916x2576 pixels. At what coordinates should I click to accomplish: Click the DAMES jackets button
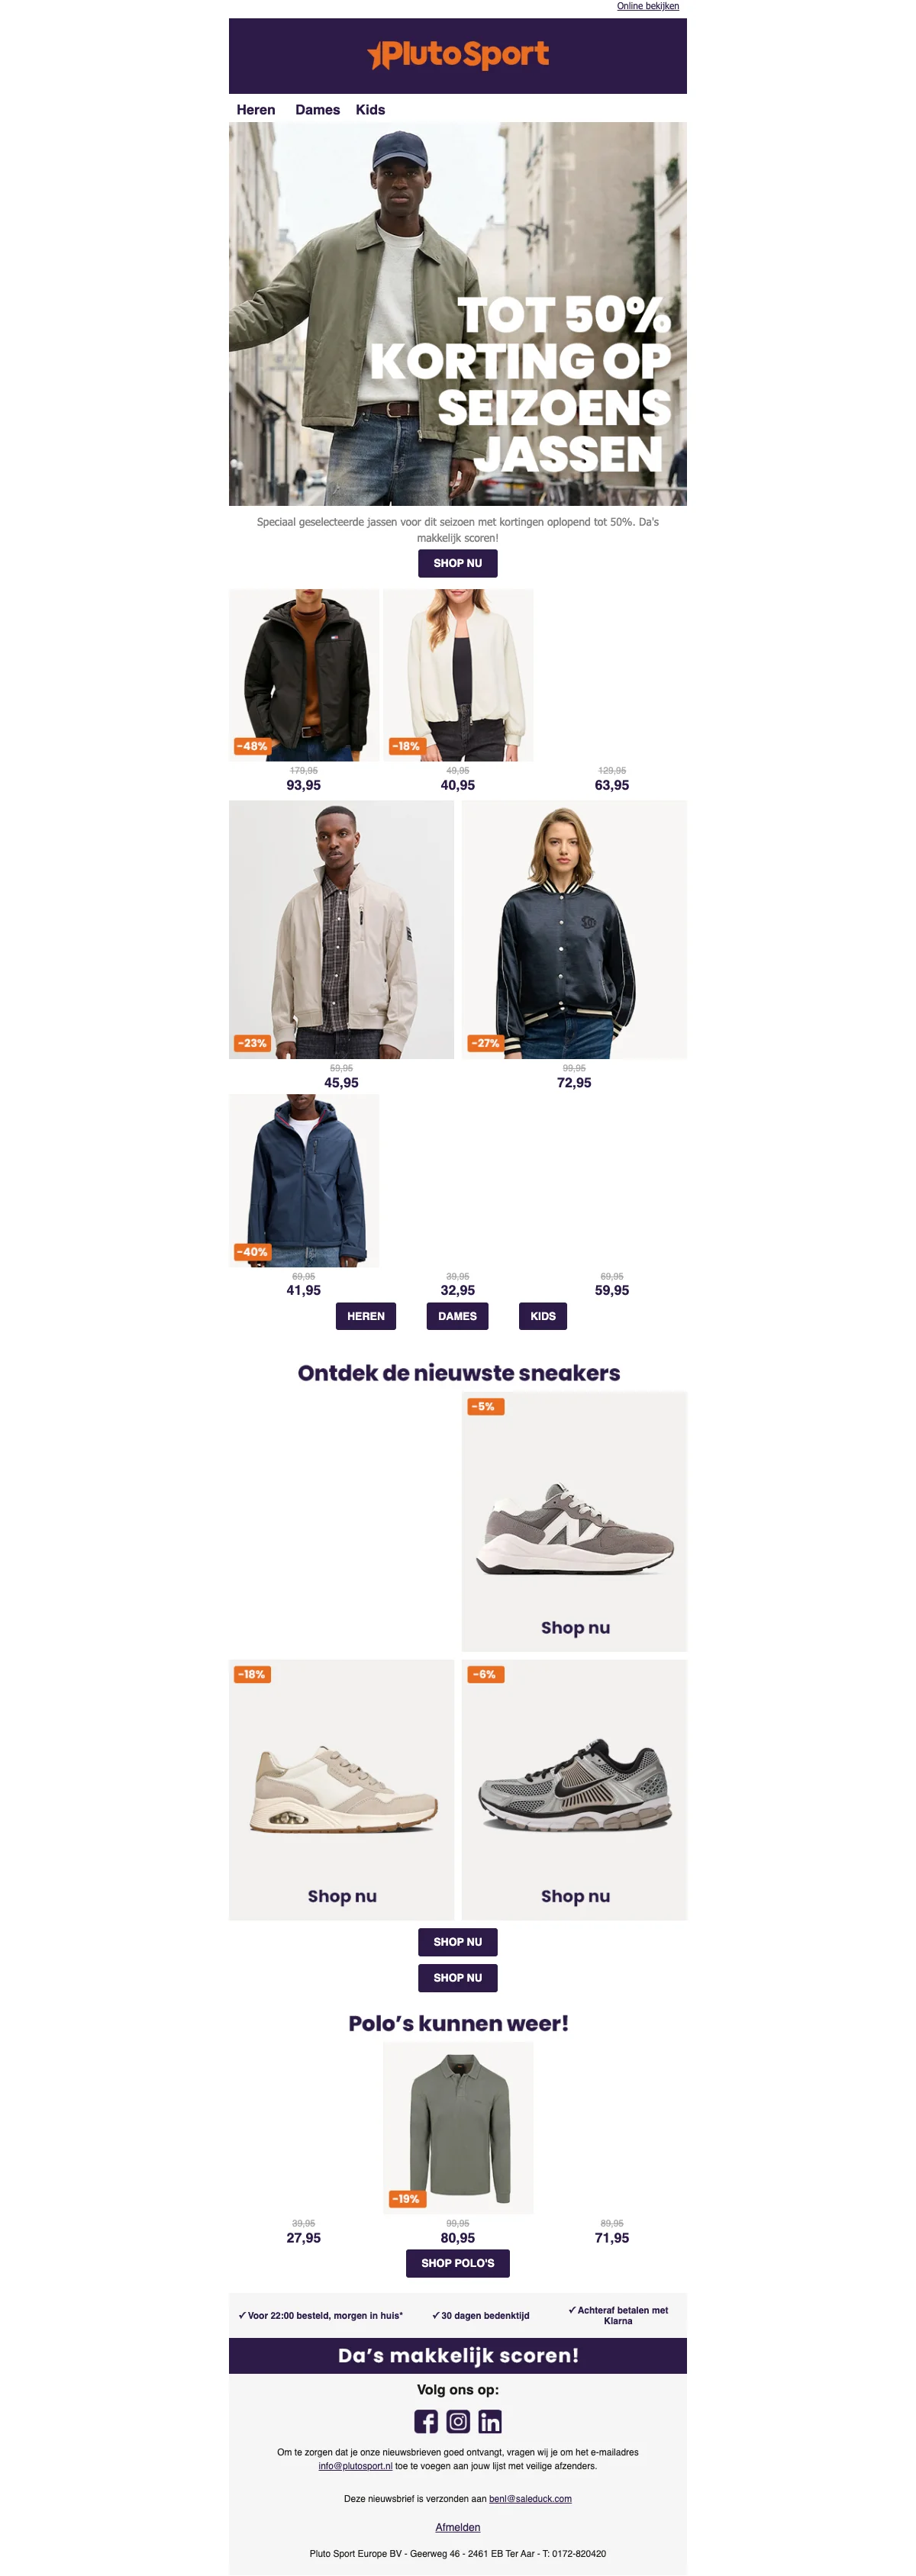458,1316
